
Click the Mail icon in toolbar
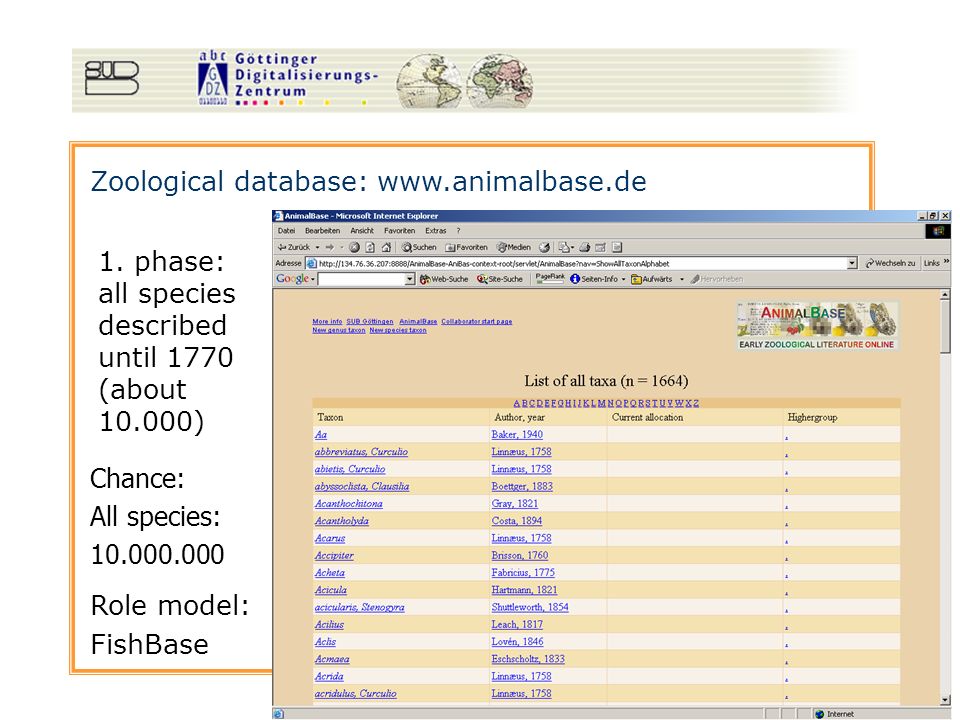coord(564,247)
